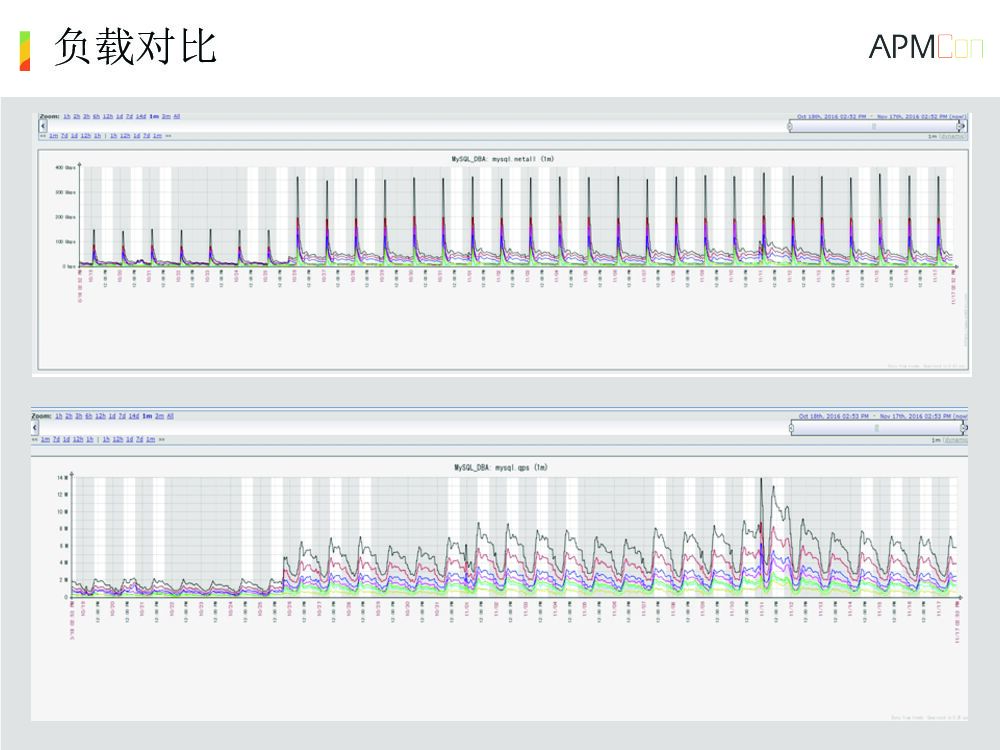Set zoom to 12h in the netall graph

point(108,117)
